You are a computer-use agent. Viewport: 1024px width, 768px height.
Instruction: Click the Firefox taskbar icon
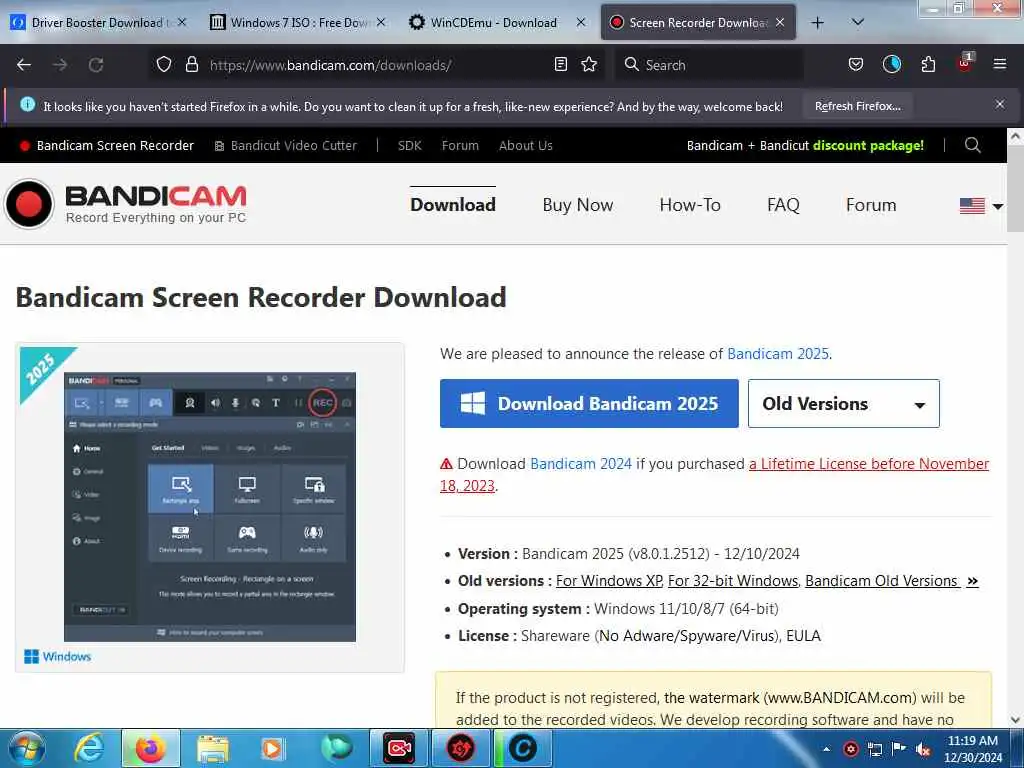151,748
